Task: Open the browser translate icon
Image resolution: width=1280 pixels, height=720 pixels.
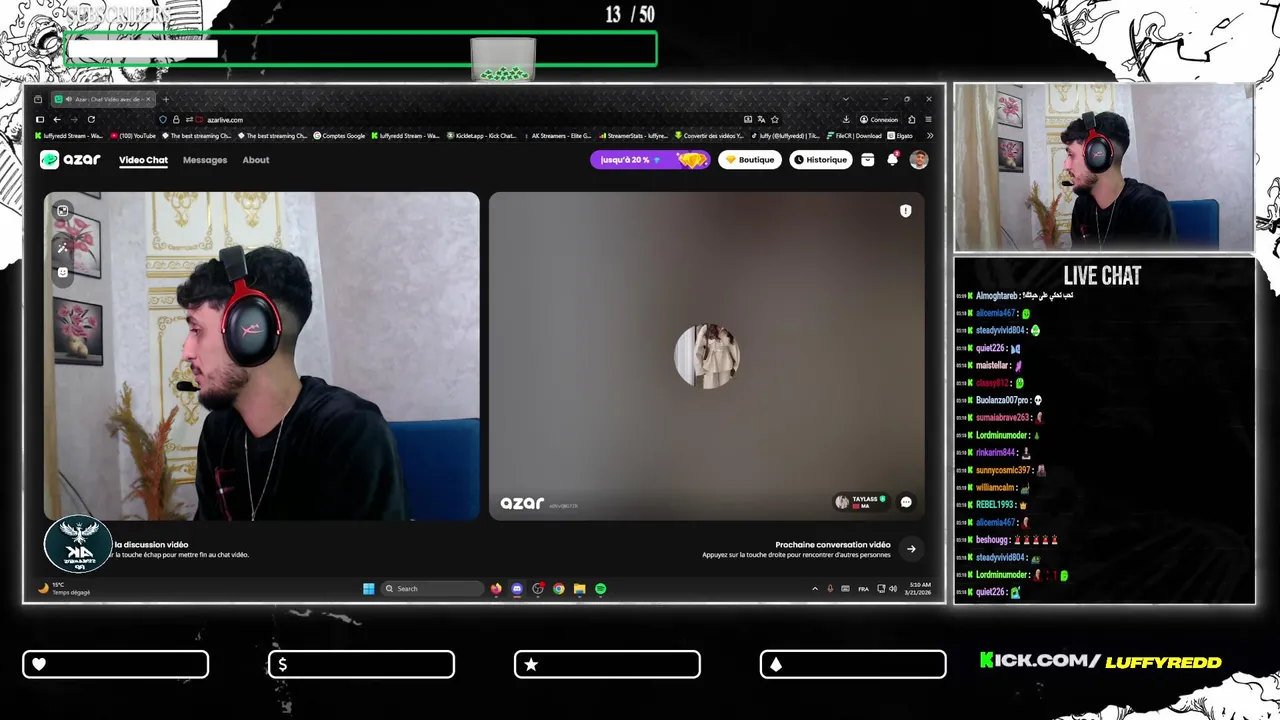Action: [x=761, y=120]
